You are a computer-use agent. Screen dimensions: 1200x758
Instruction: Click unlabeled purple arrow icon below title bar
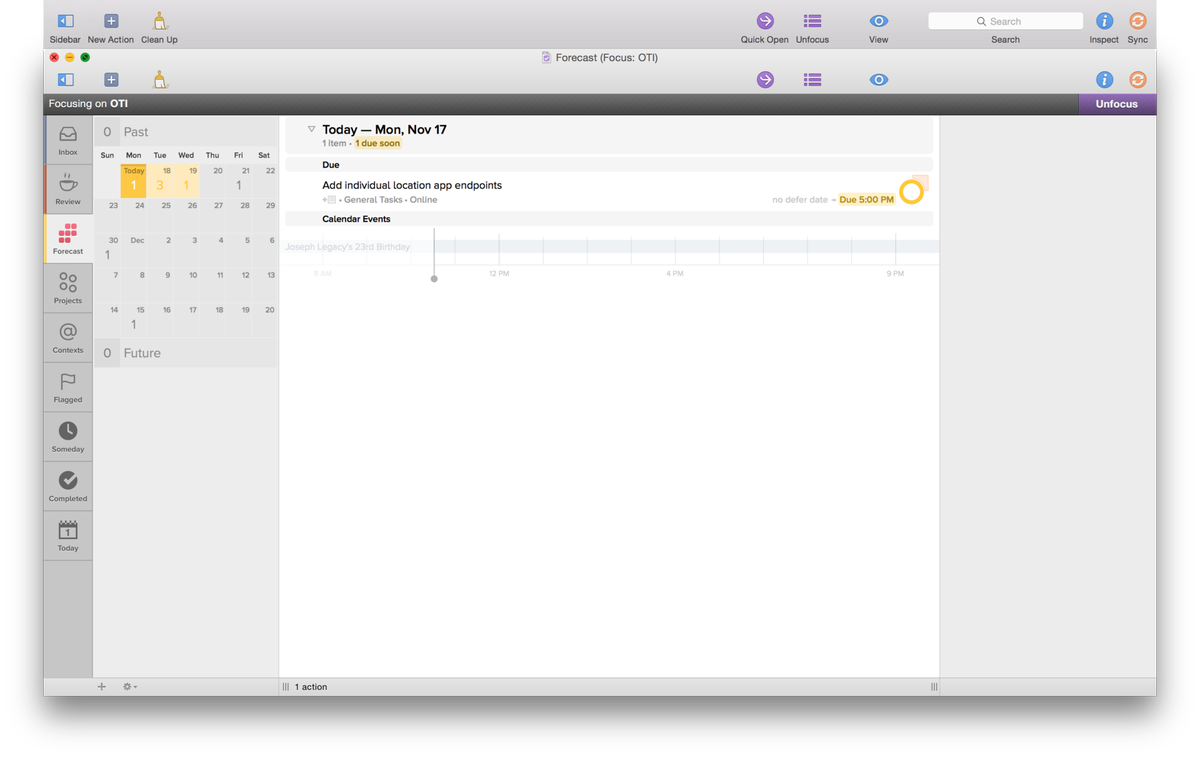(x=765, y=80)
